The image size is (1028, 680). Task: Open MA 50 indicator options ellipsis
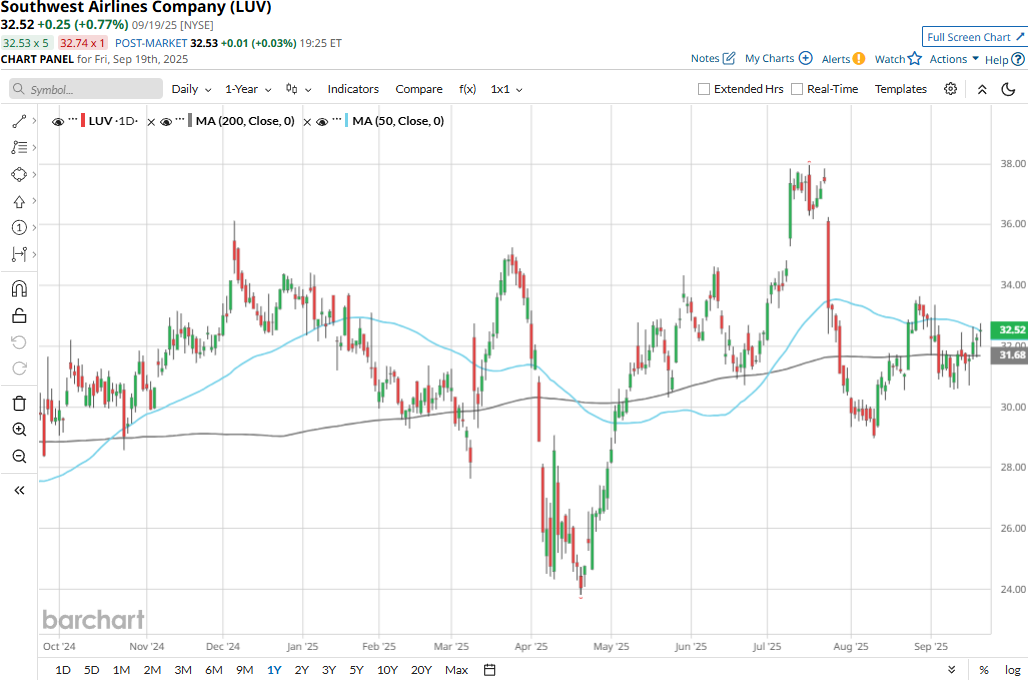point(337,120)
